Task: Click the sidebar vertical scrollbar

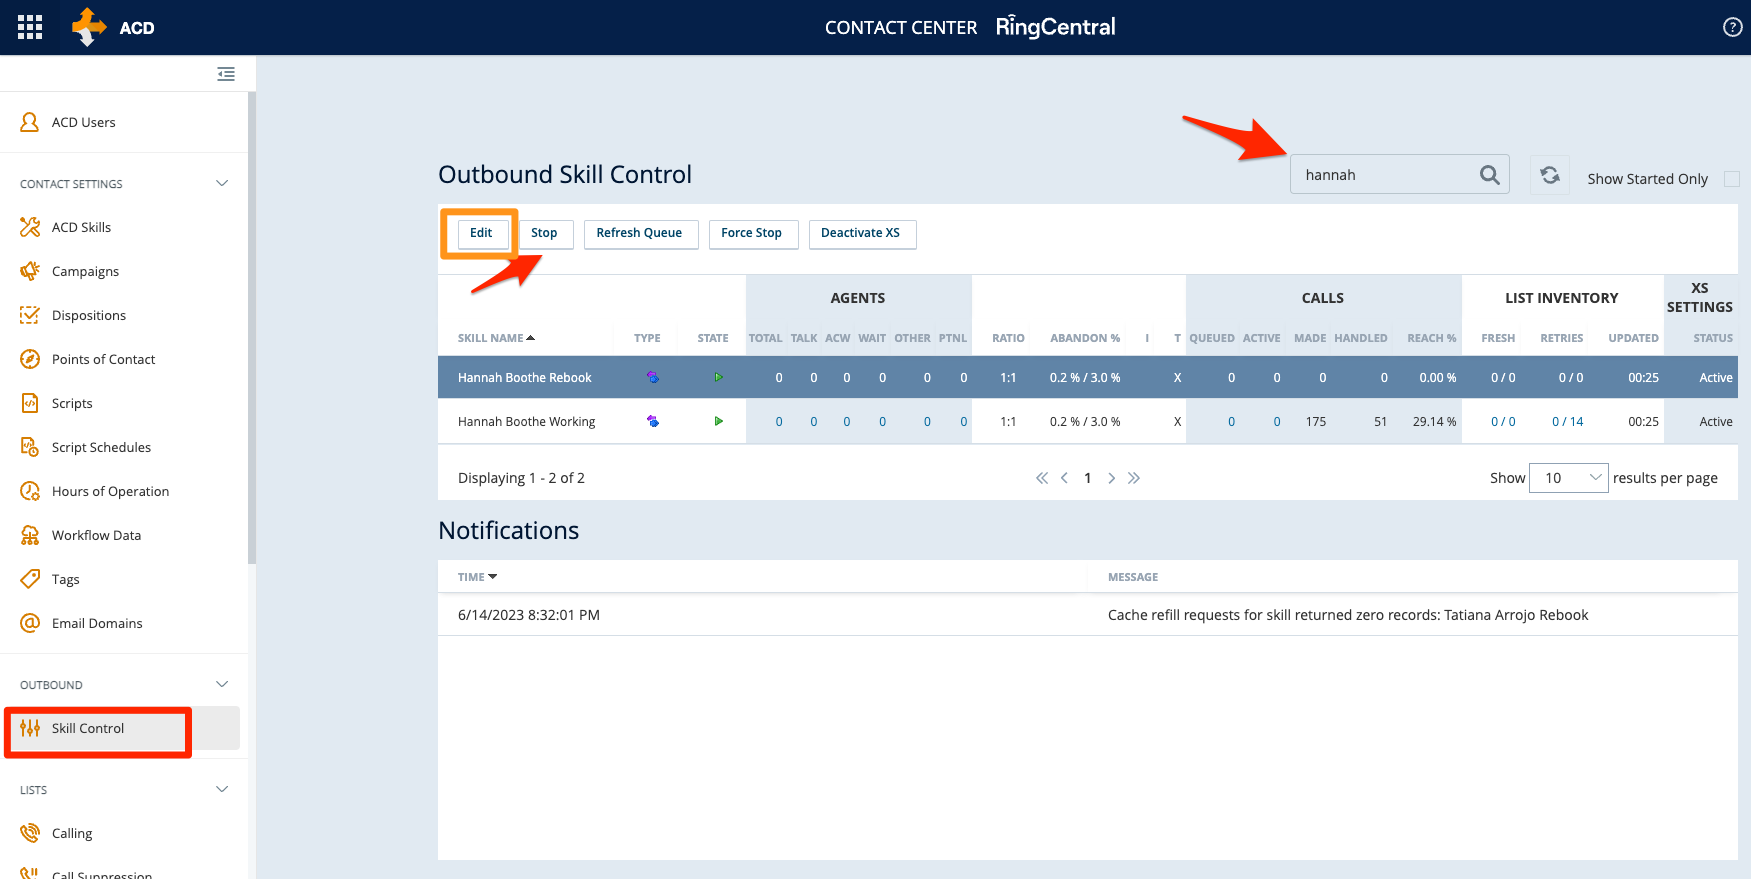Action: pyautogui.click(x=252, y=330)
